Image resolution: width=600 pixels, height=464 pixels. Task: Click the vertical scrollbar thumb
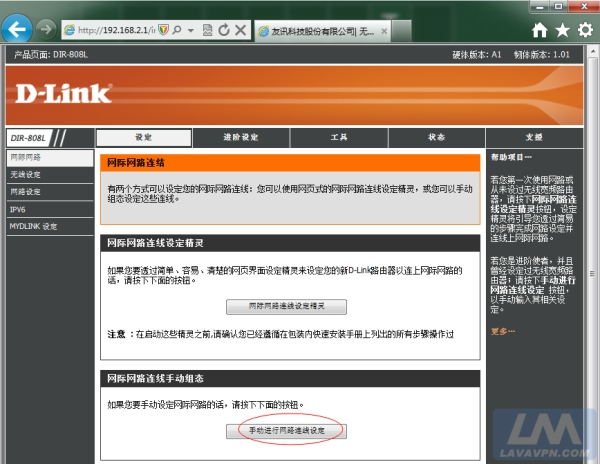pos(593,274)
